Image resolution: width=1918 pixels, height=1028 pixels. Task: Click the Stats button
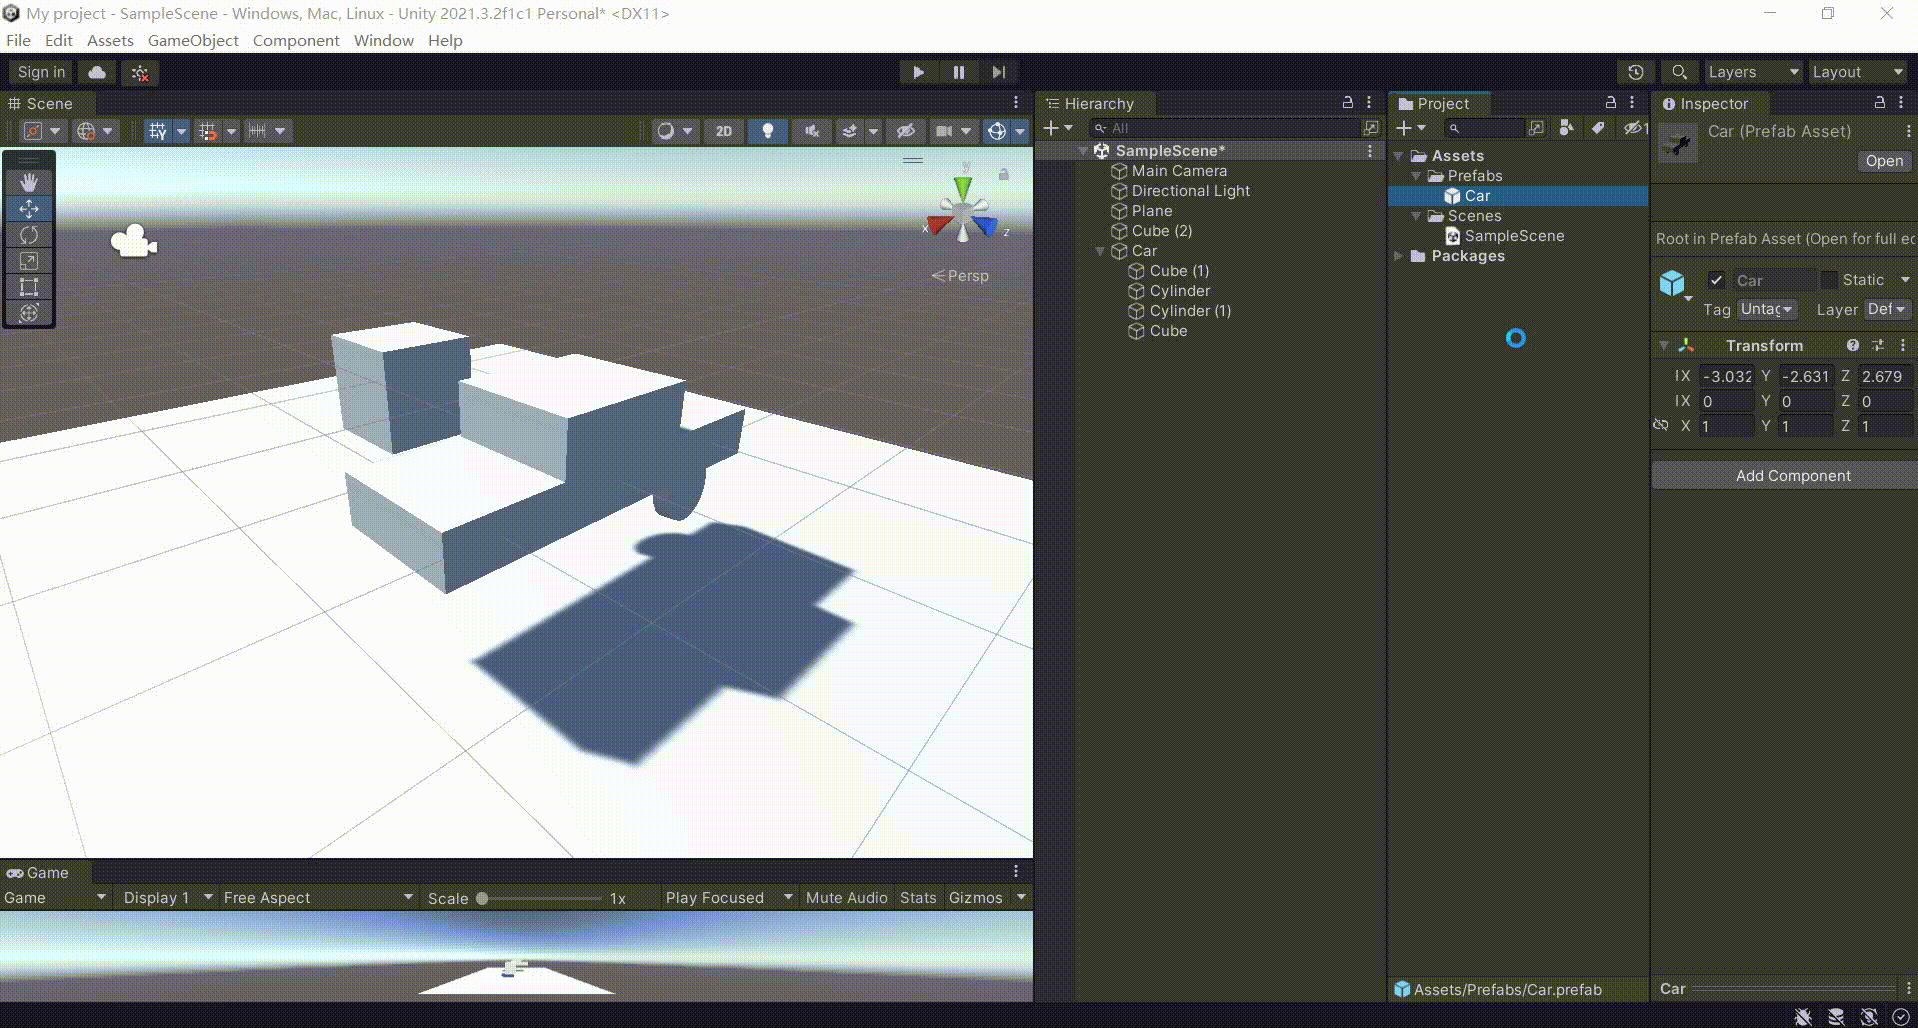click(918, 897)
